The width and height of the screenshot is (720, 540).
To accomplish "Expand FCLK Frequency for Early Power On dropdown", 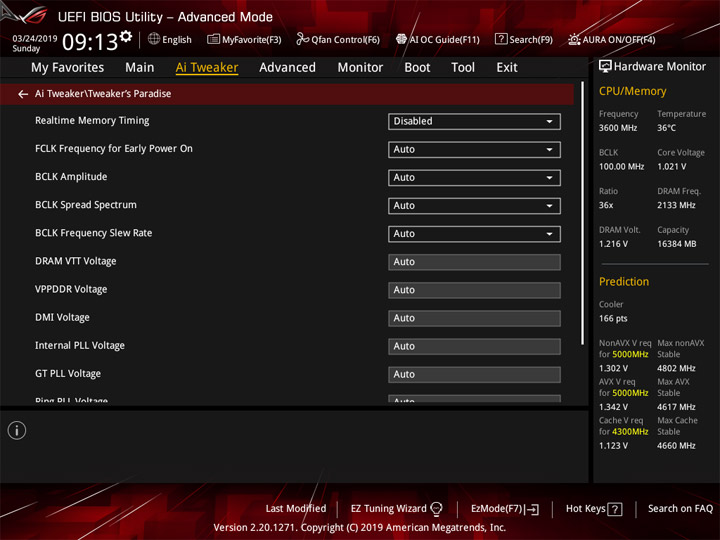I will (x=474, y=149).
